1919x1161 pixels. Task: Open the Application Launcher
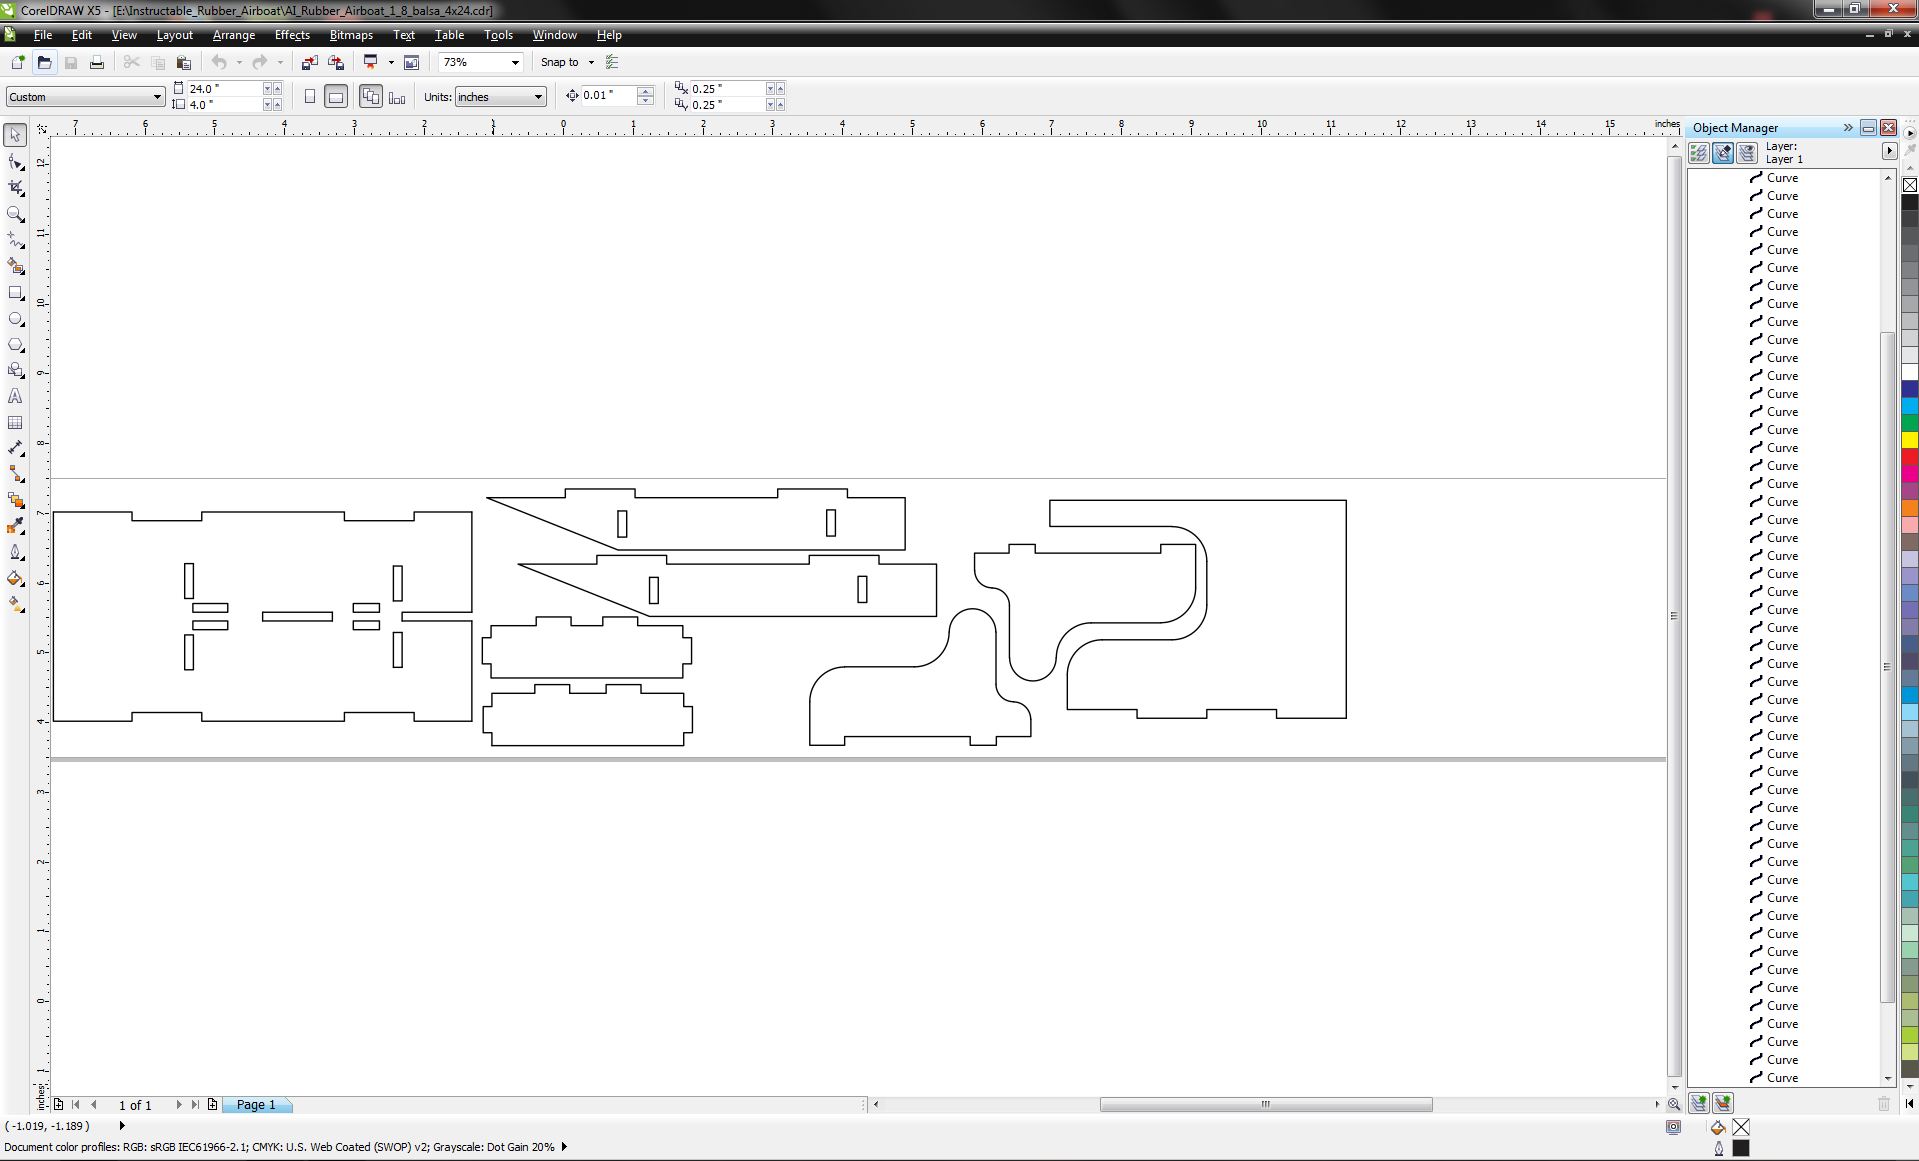click(x=371, y=62)
